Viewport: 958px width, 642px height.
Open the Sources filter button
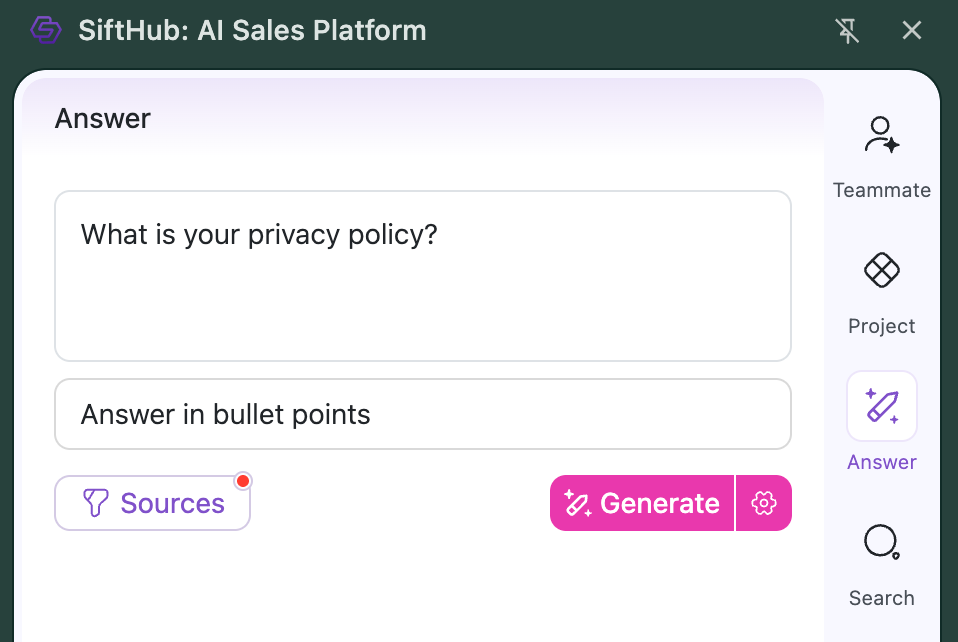pos(152,503)
